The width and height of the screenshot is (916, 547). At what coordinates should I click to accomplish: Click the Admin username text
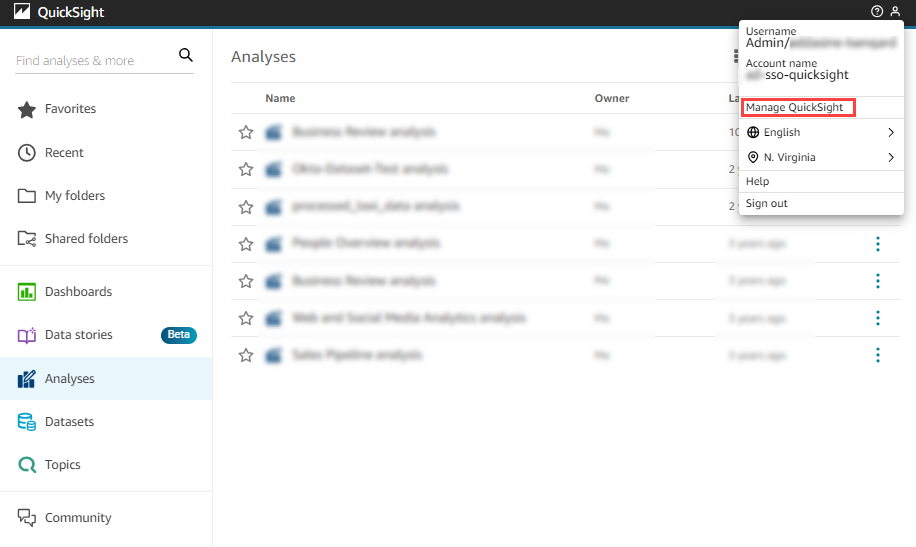768,43
